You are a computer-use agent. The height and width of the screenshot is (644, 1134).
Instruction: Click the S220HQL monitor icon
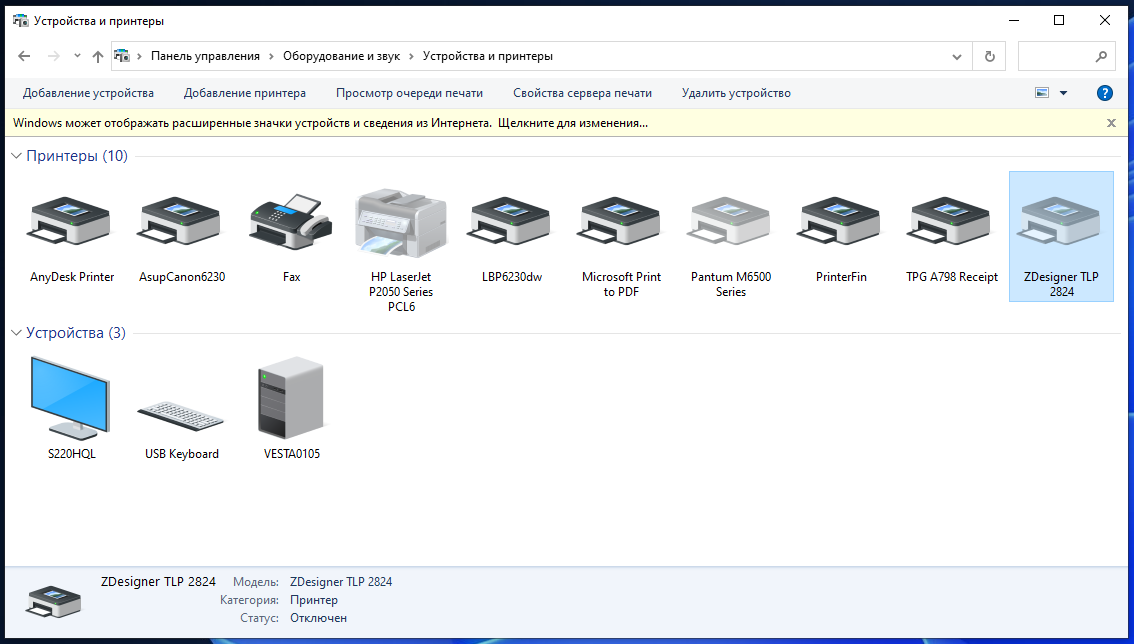pyautogui.click(x=70, y=398)
